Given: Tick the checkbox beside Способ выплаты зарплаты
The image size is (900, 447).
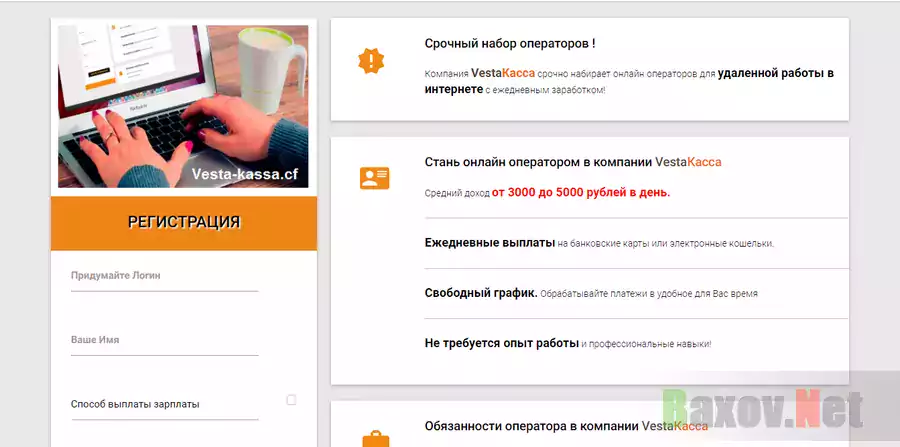Looking at the screenshot, I should click(x=291, y=400).
